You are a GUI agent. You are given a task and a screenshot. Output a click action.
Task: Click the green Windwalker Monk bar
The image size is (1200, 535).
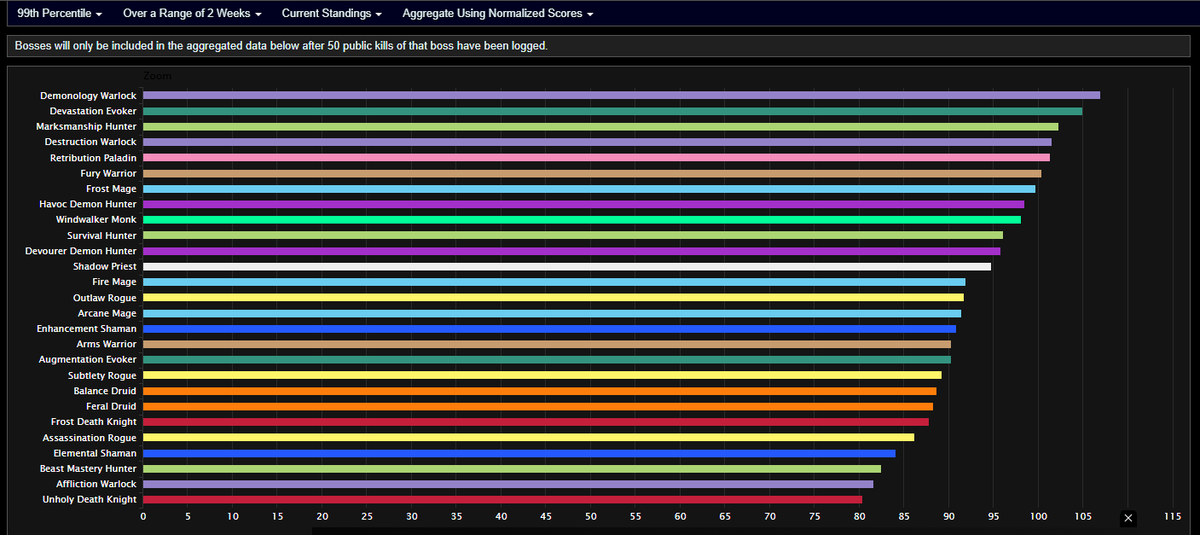(582, 219)
